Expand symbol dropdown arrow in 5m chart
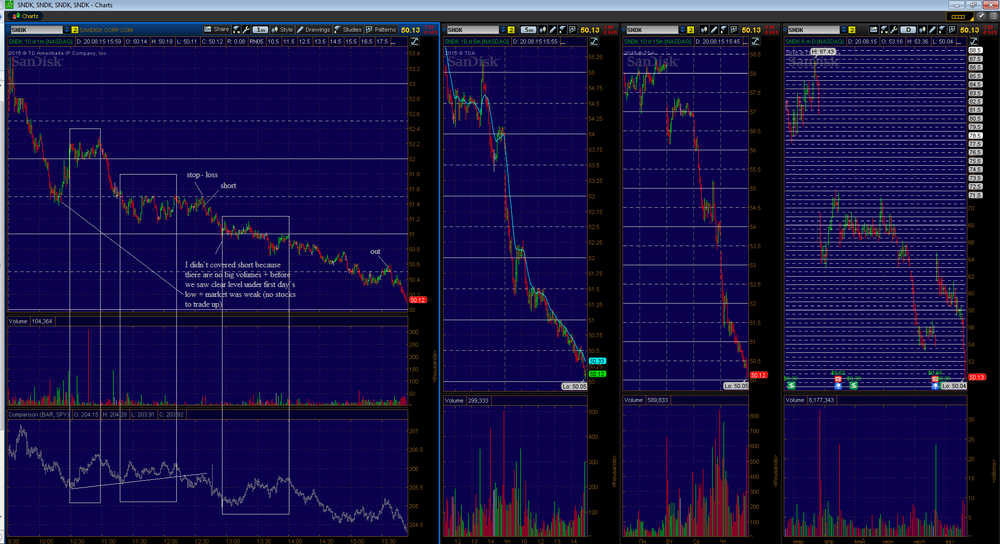This screenshot has width=1000, height=544. [x=503, y=30]
